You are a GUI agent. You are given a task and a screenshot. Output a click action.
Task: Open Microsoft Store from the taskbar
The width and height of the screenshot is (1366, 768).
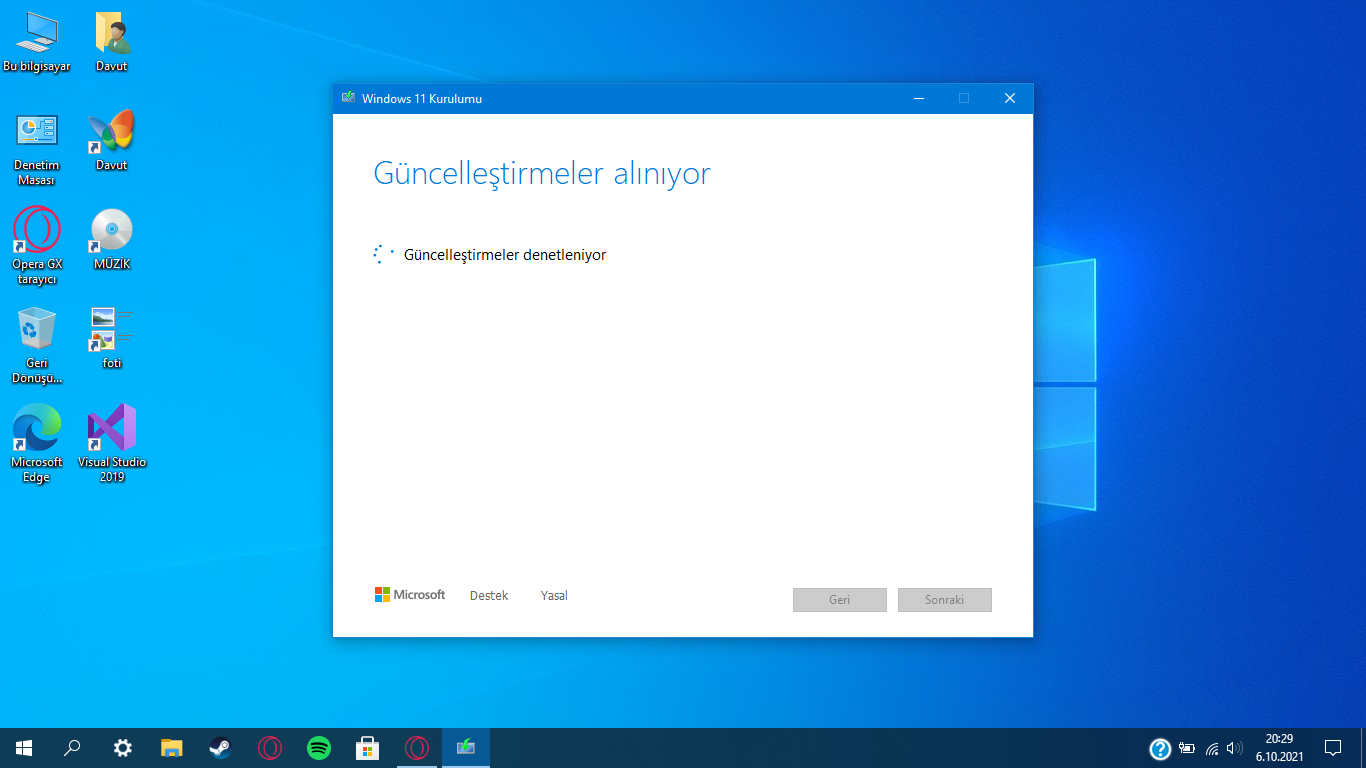coord(368,748)
